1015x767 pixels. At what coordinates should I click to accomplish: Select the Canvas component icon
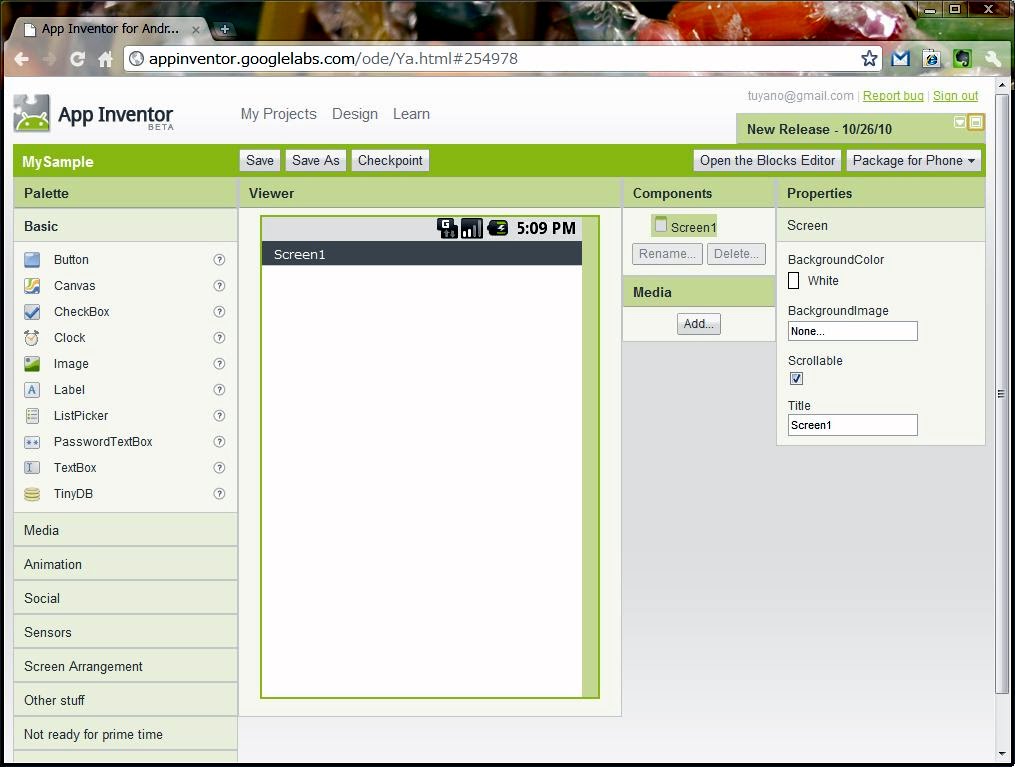pyautogui.click(x=32, y=286)
